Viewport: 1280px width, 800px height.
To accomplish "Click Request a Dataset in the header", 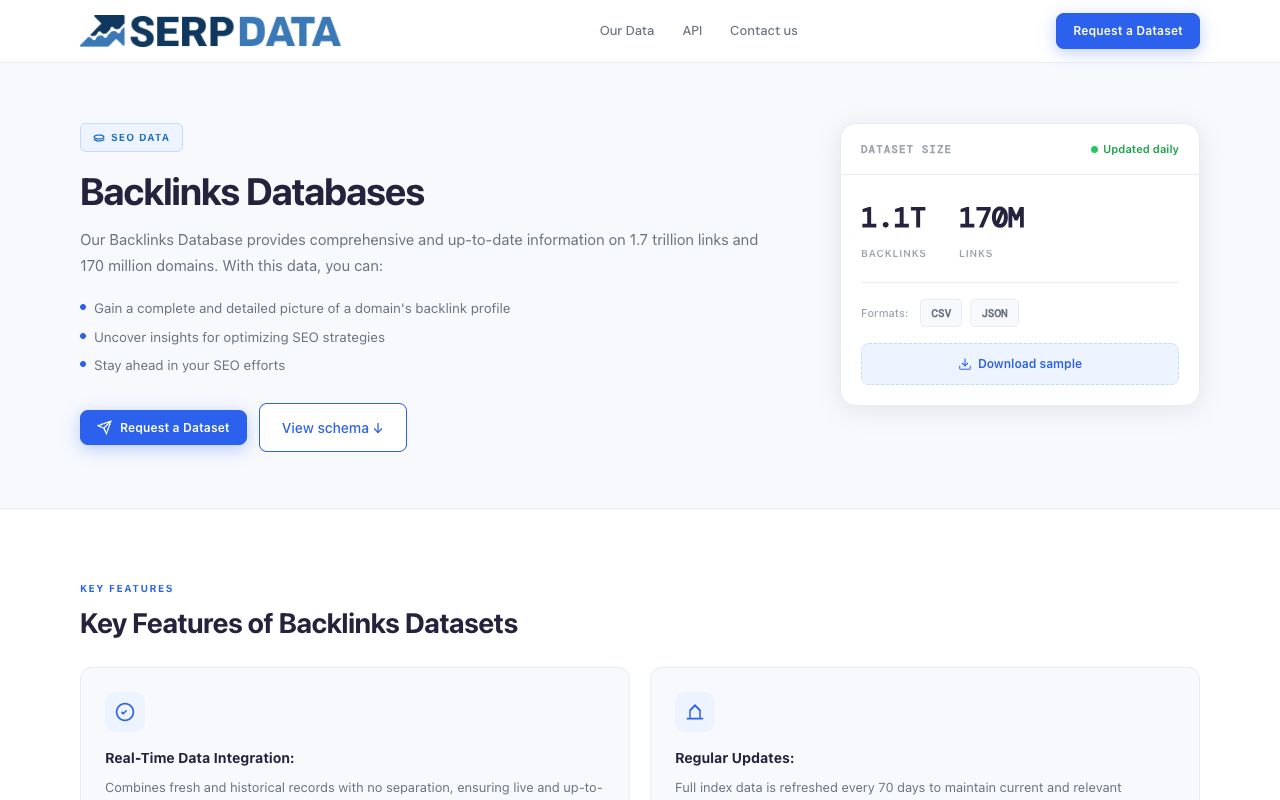I will 1128,31.
